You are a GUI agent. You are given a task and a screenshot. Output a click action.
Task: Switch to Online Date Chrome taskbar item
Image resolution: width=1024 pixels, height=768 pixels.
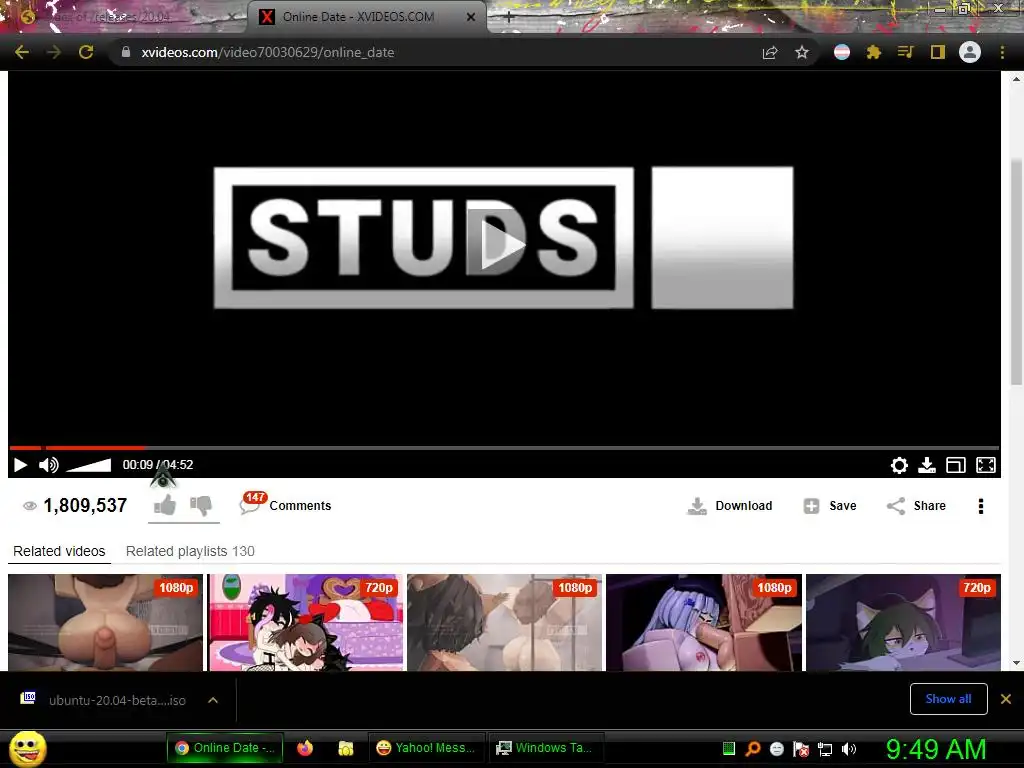click(226, 748)
